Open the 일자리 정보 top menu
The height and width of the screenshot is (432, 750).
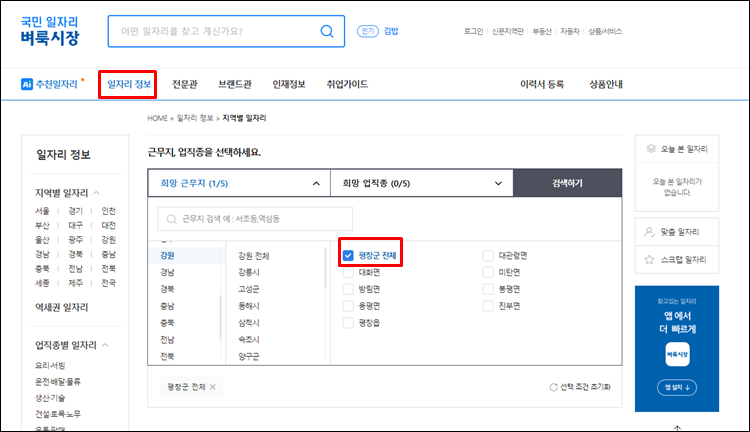[129, 84]
